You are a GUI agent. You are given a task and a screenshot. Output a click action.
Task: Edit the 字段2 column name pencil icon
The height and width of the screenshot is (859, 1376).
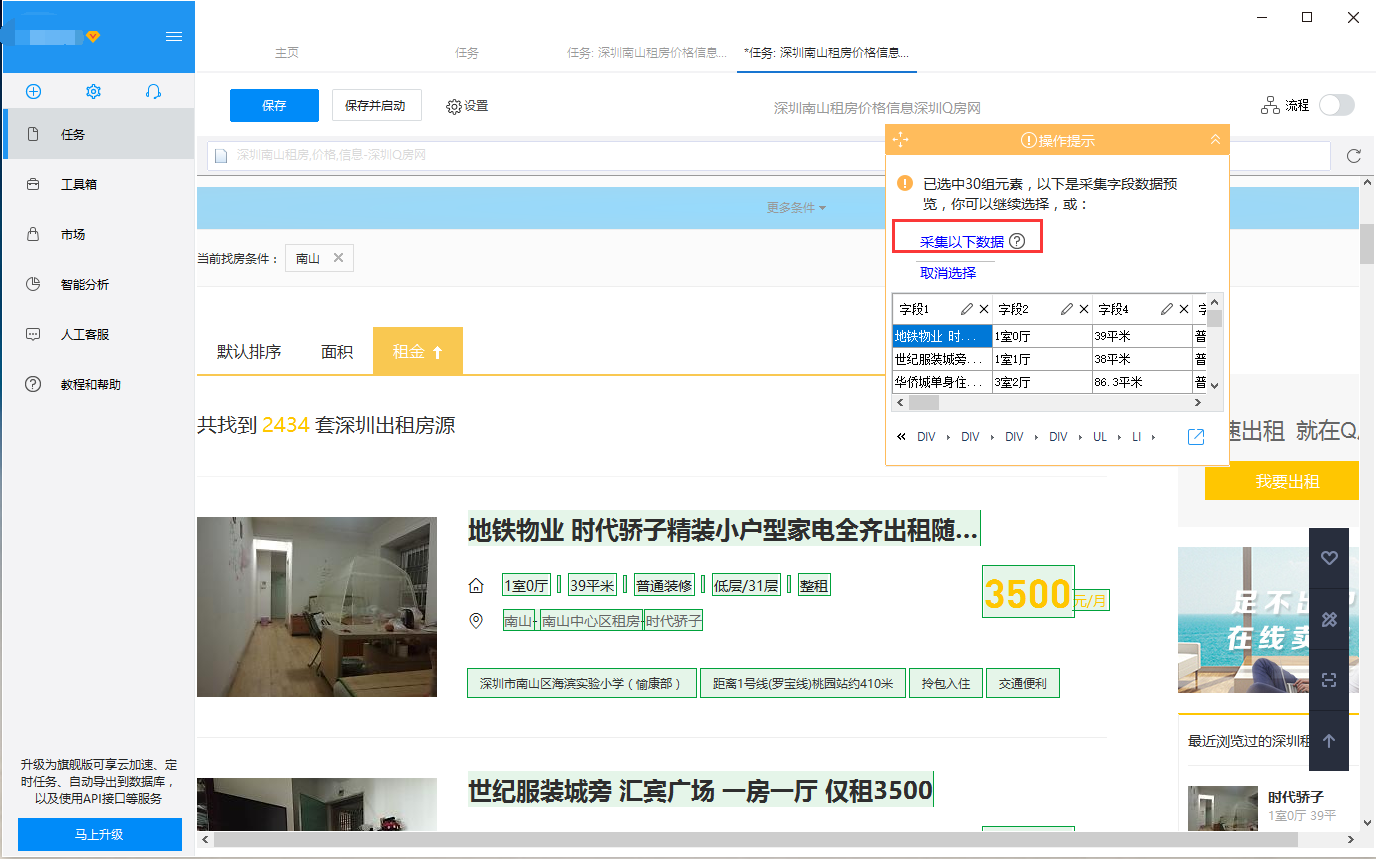coord(1067,310)
